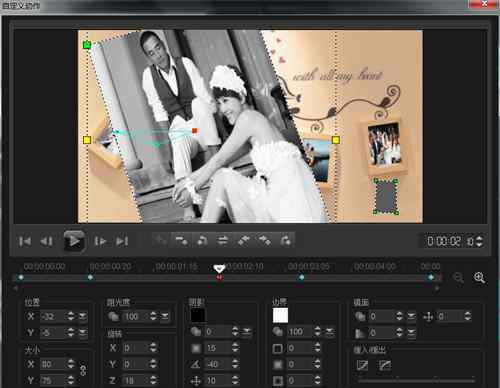Click the Go to next key frame icon
The height and width of the screenshot is (388, 500).
click(286, 240)
